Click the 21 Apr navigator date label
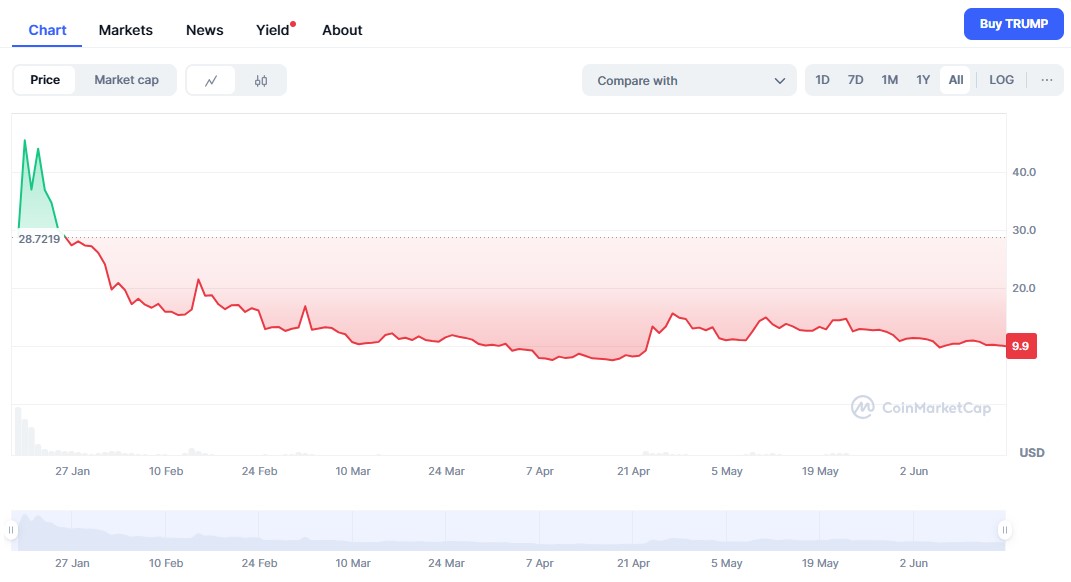The width and height of the screenshot is (1071, 582). point(633,564)
